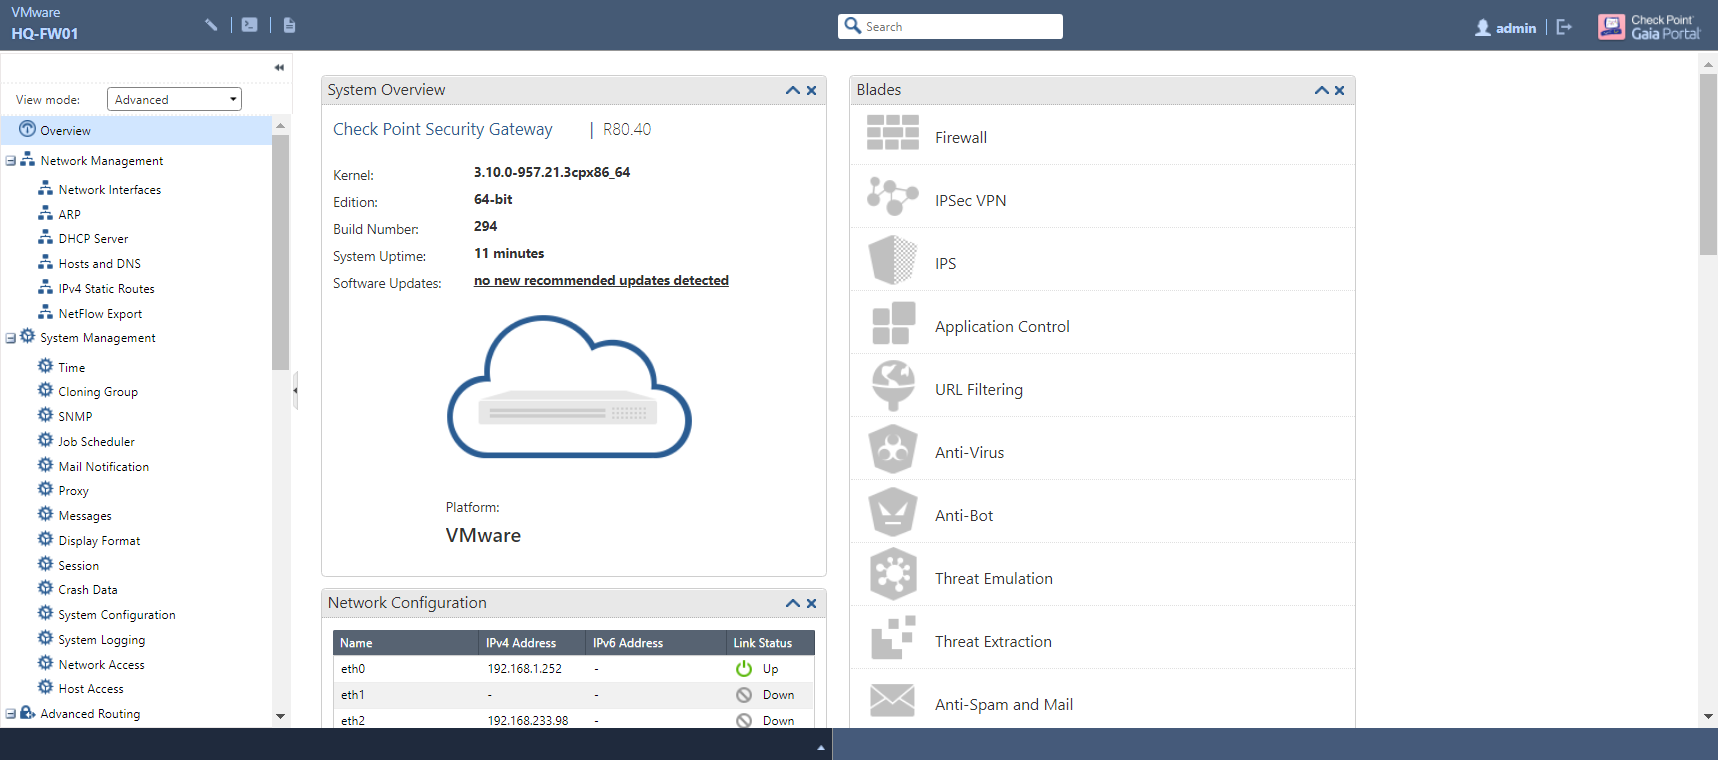Click the Check Point Gaia Portal logo
This screenshot has height=760, width=1718.
click(1648, 27)
